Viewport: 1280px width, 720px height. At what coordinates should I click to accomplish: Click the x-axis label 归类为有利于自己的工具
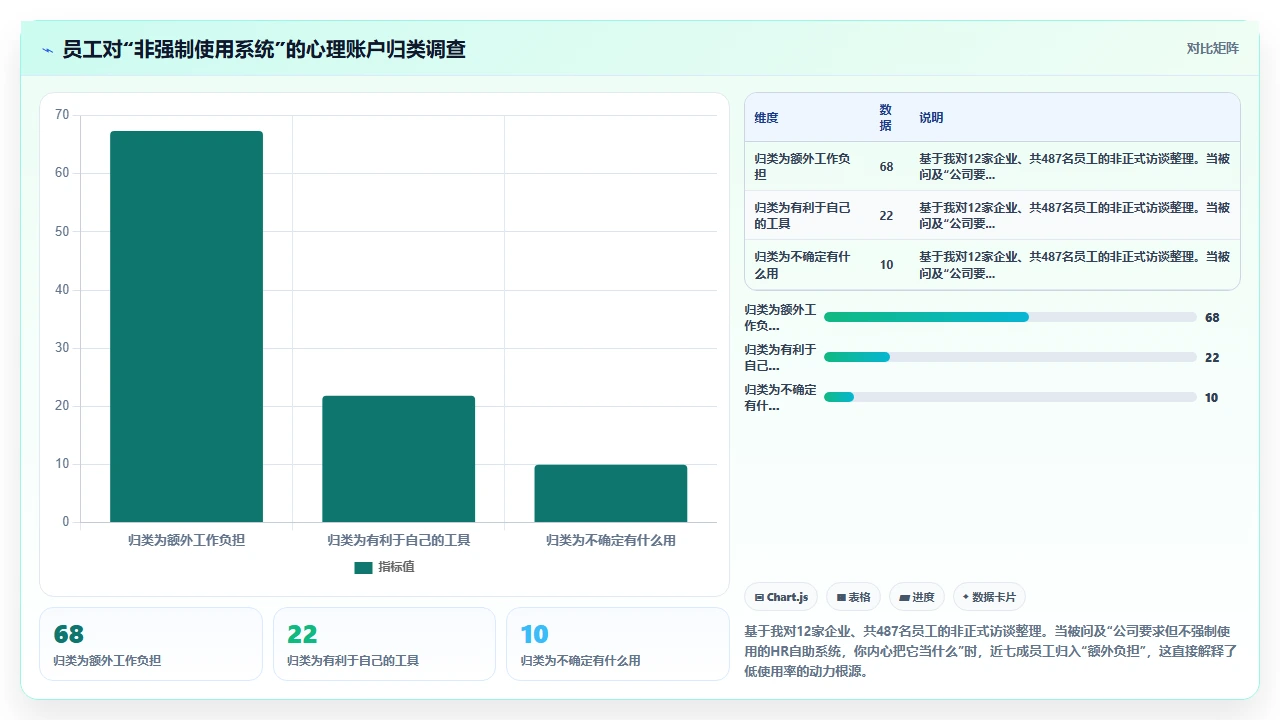(x=398, y=540)
